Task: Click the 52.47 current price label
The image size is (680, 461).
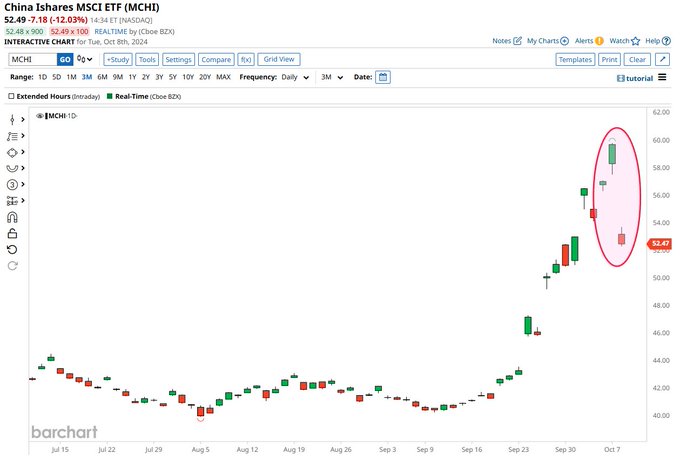Action: coord(660,244)
